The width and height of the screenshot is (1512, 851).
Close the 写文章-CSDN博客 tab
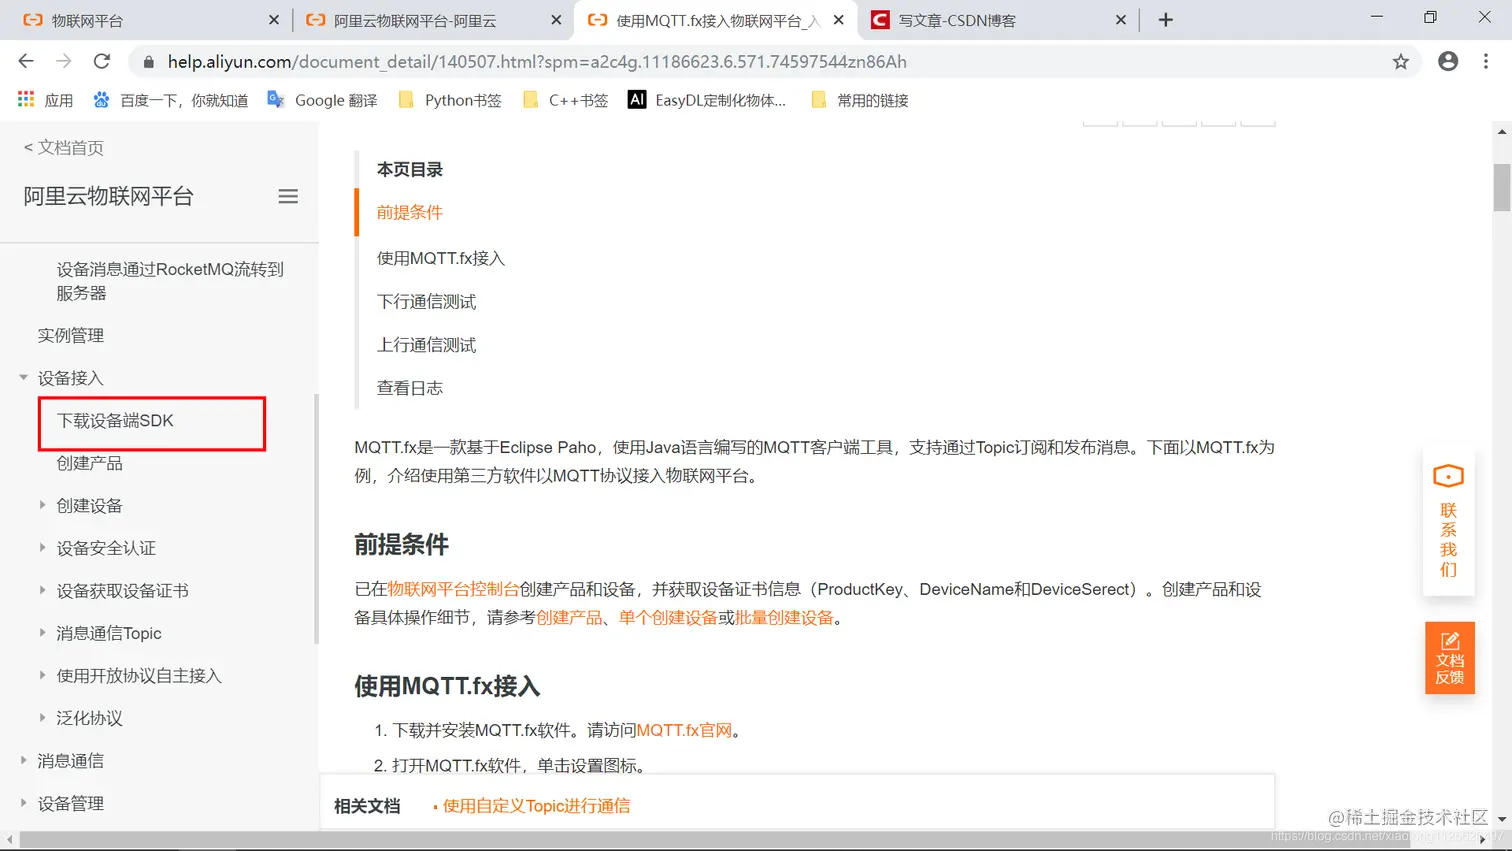point(1120,20)
